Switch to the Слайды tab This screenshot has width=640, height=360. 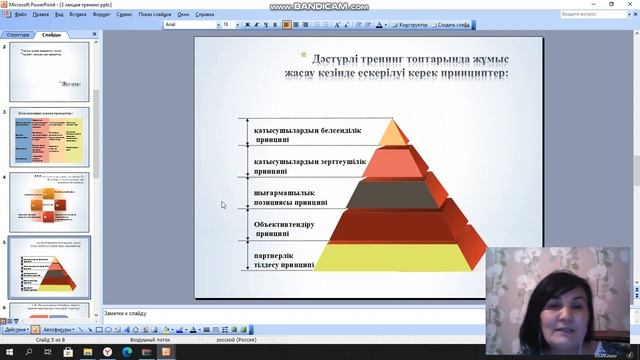coord(51,35)
